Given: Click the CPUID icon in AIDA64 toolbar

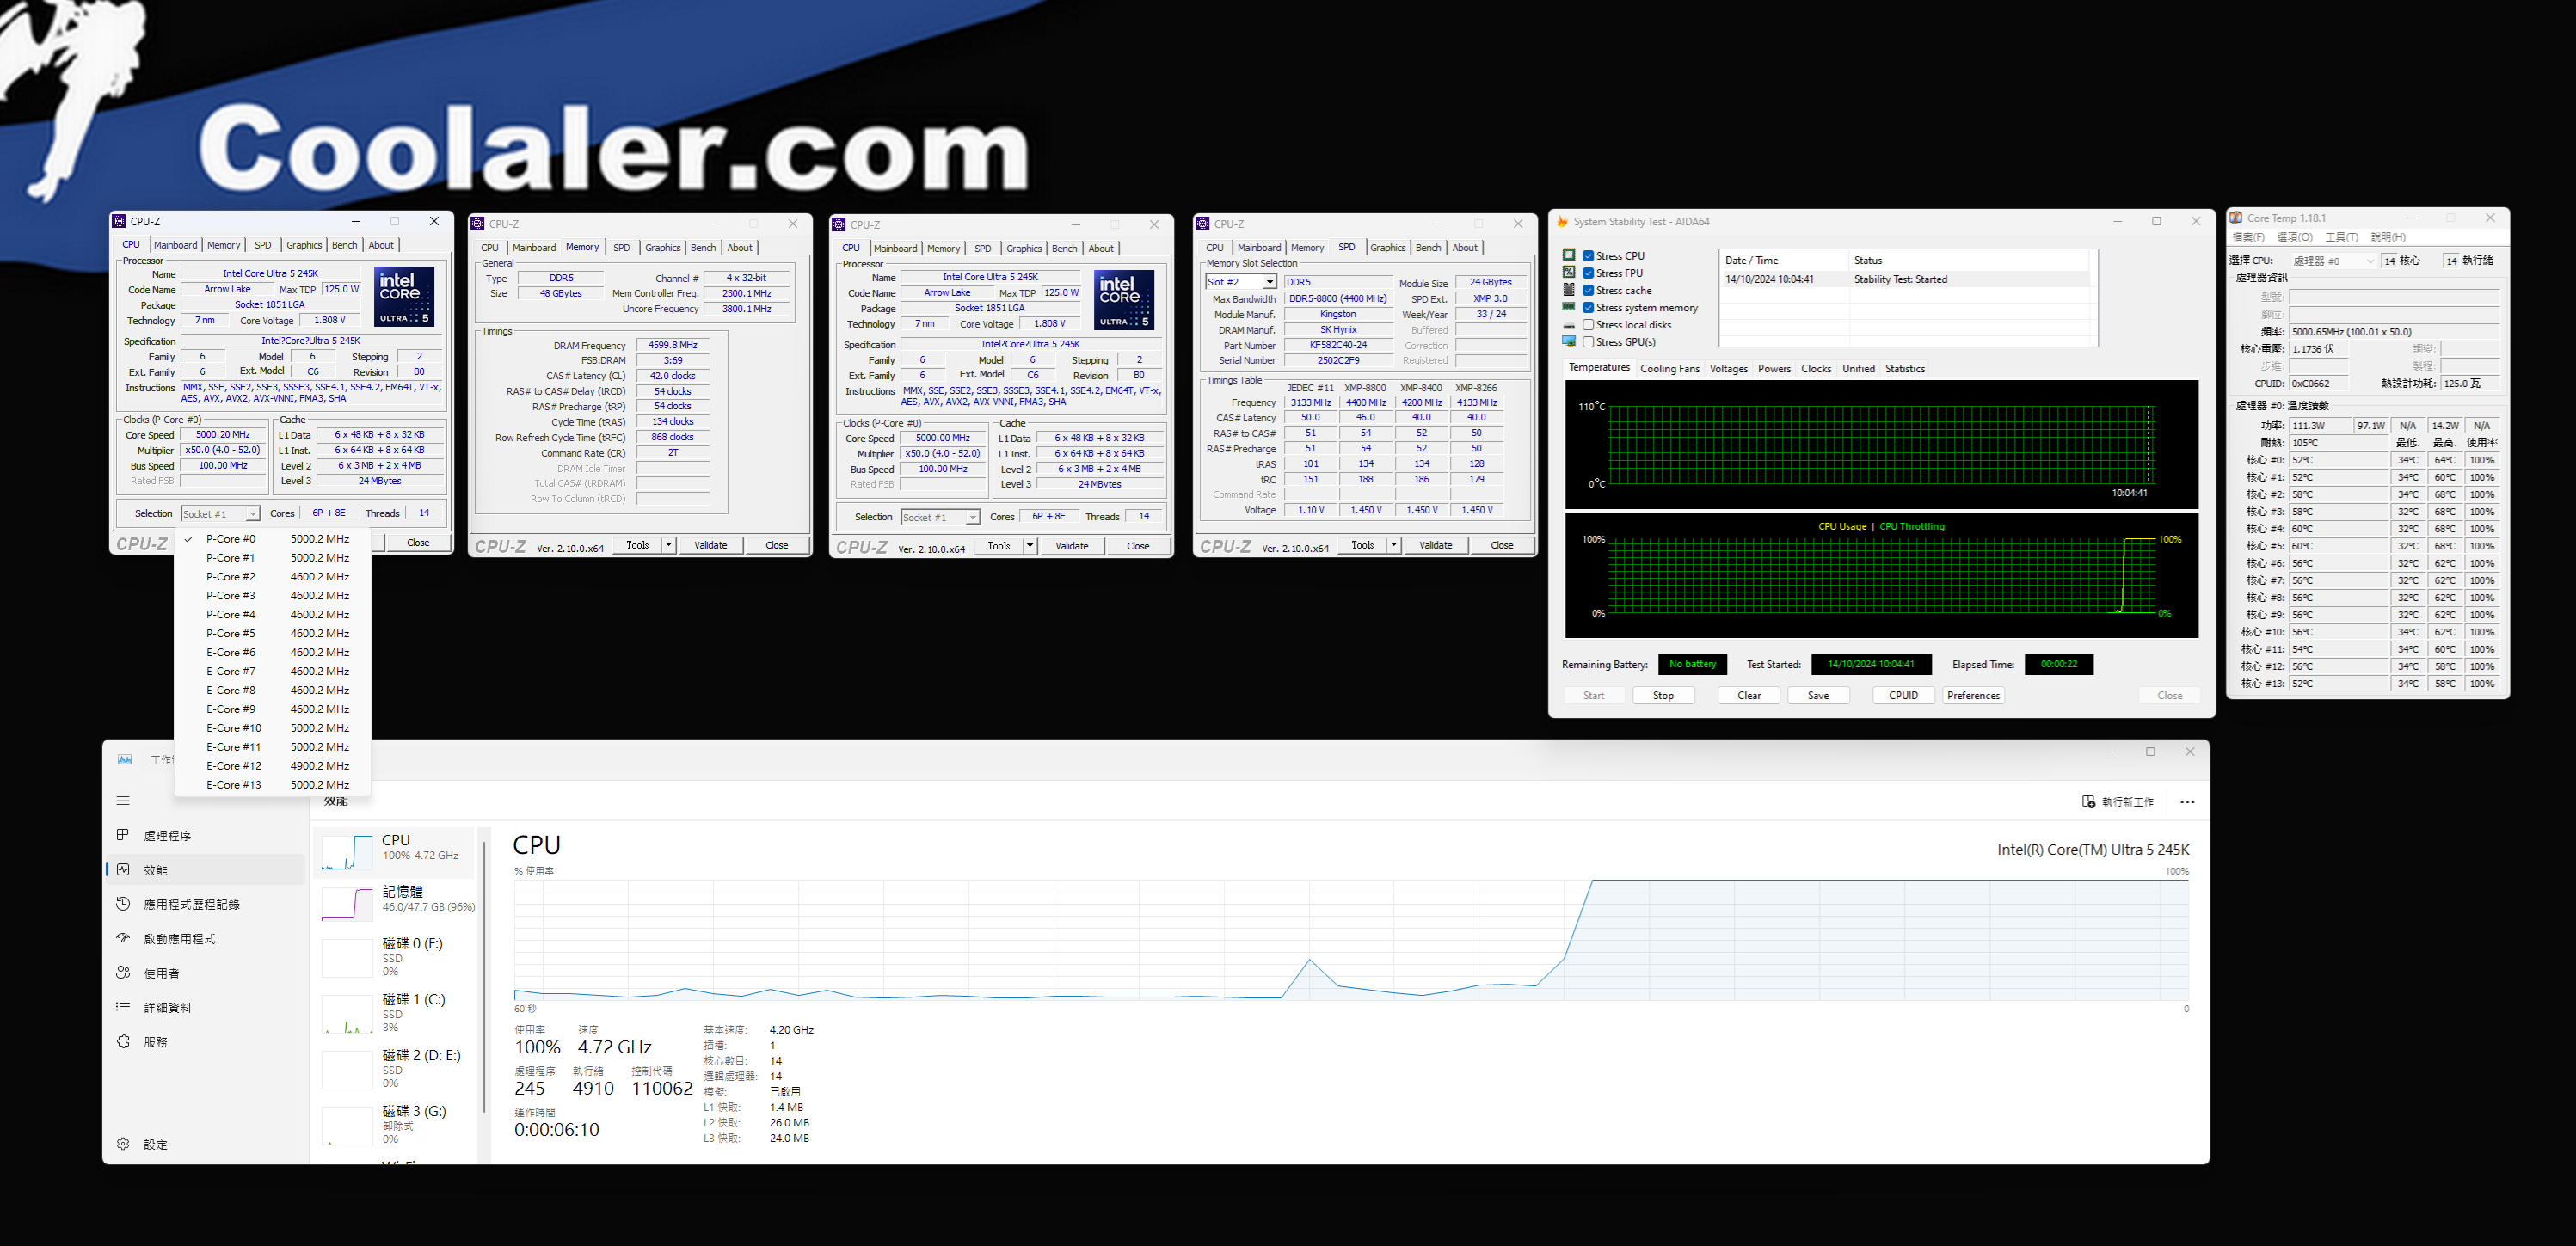Looking at the screenshot, I should [1897, 695].
